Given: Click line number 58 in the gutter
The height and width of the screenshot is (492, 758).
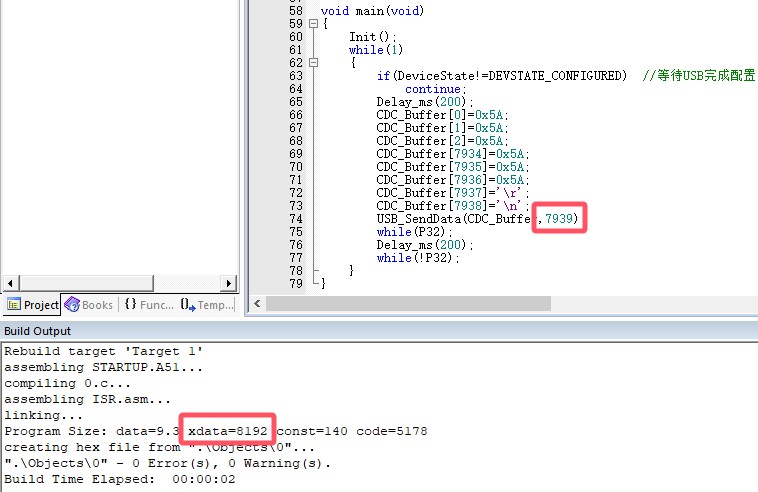Looking at the screenshot, I should pos(296,11).
